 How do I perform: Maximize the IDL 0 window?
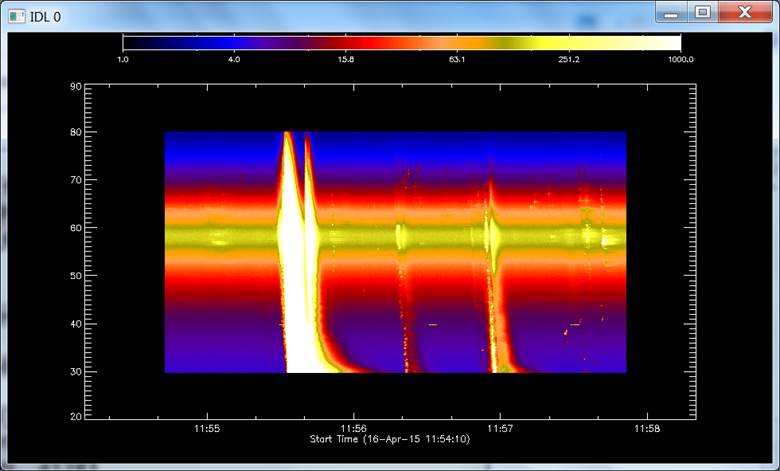pos(702,12)
